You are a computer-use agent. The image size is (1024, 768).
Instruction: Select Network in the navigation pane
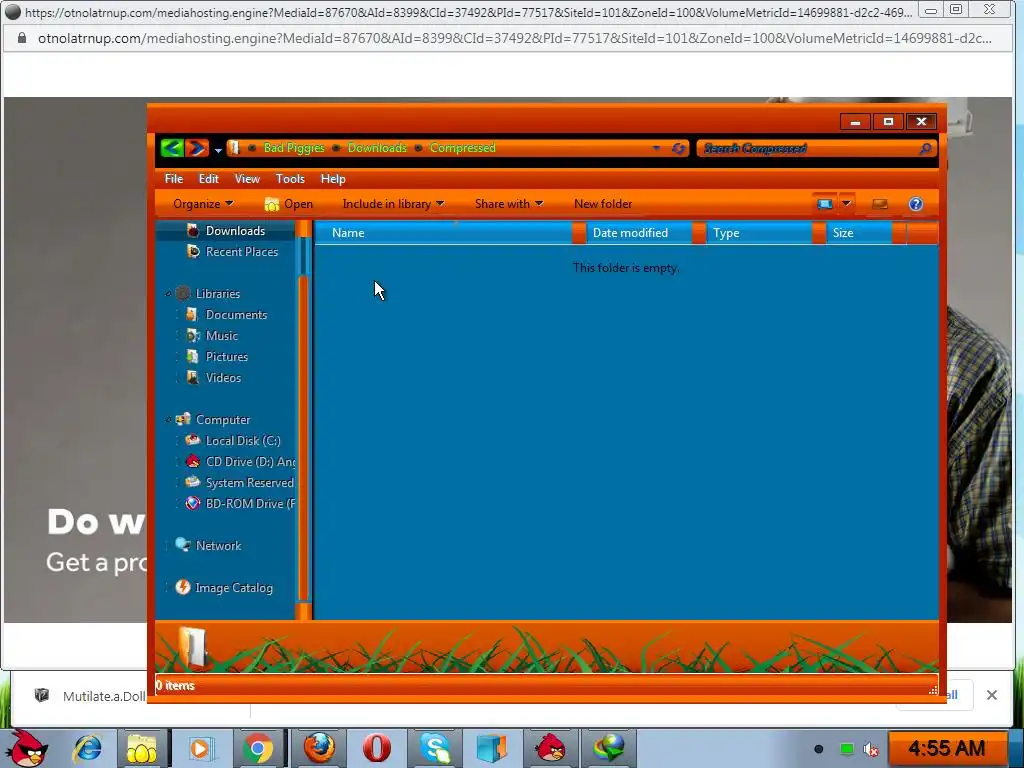pos(208,545)
